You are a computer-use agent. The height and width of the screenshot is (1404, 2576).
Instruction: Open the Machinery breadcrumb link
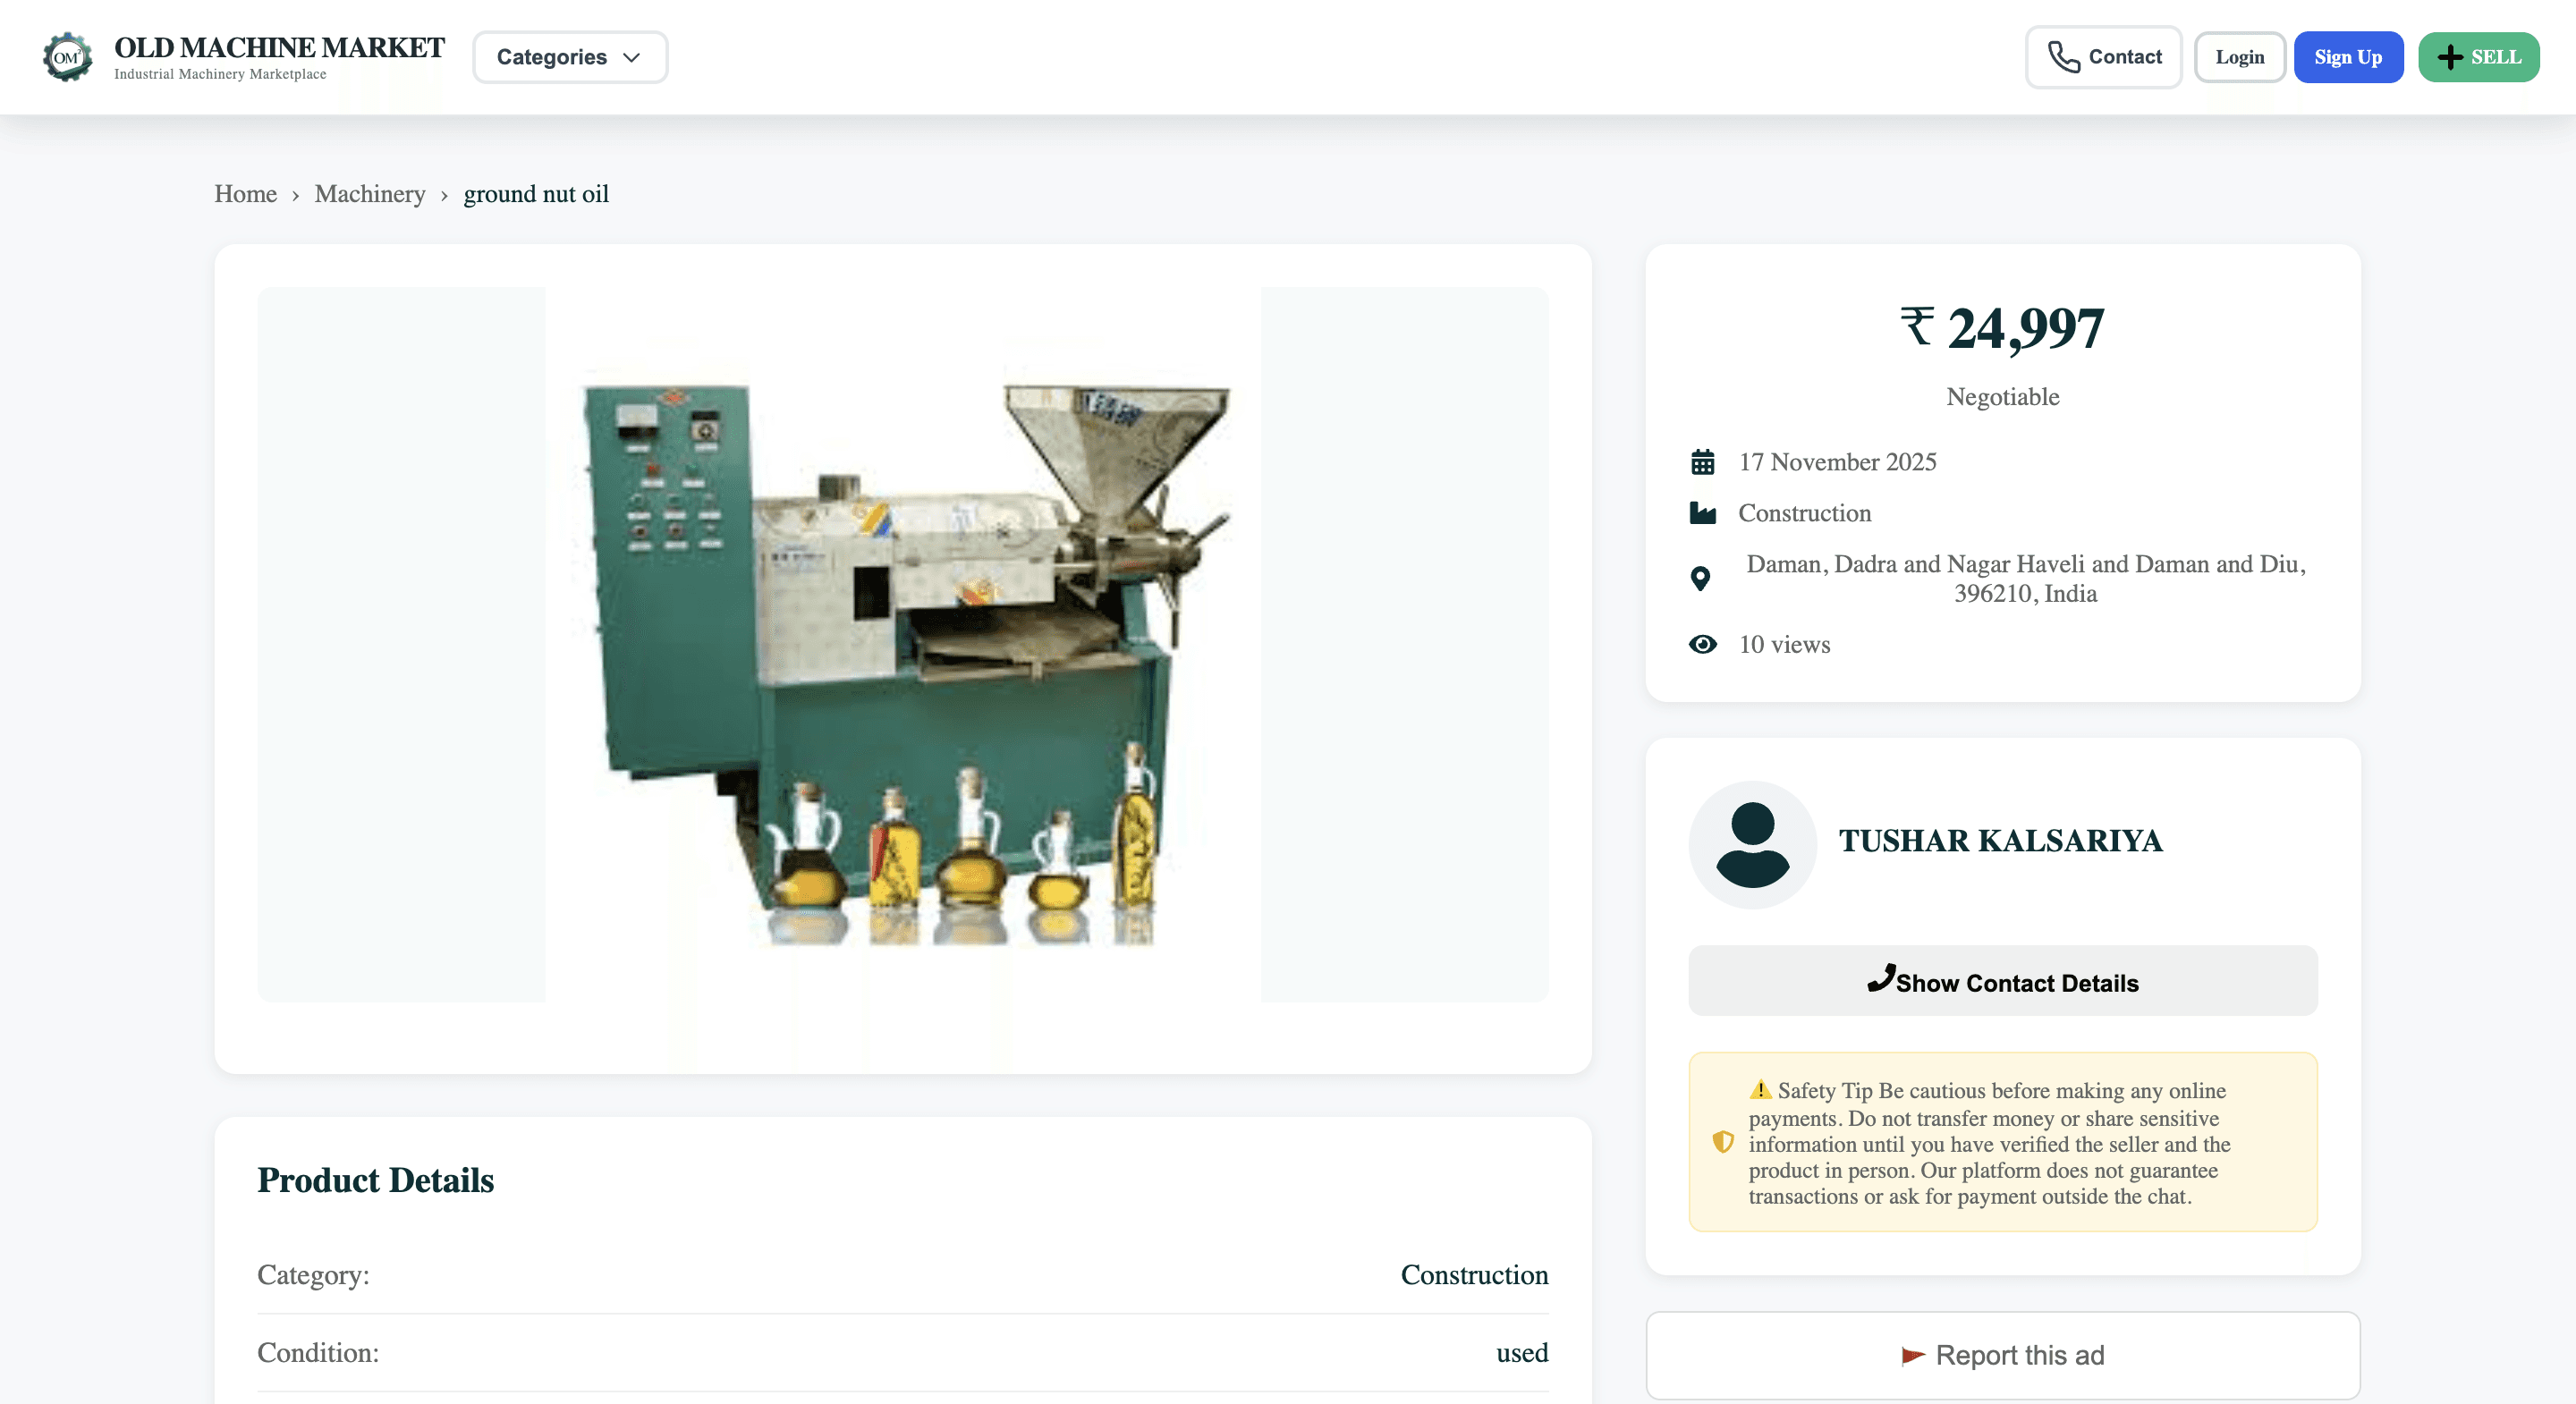point(370,194)
